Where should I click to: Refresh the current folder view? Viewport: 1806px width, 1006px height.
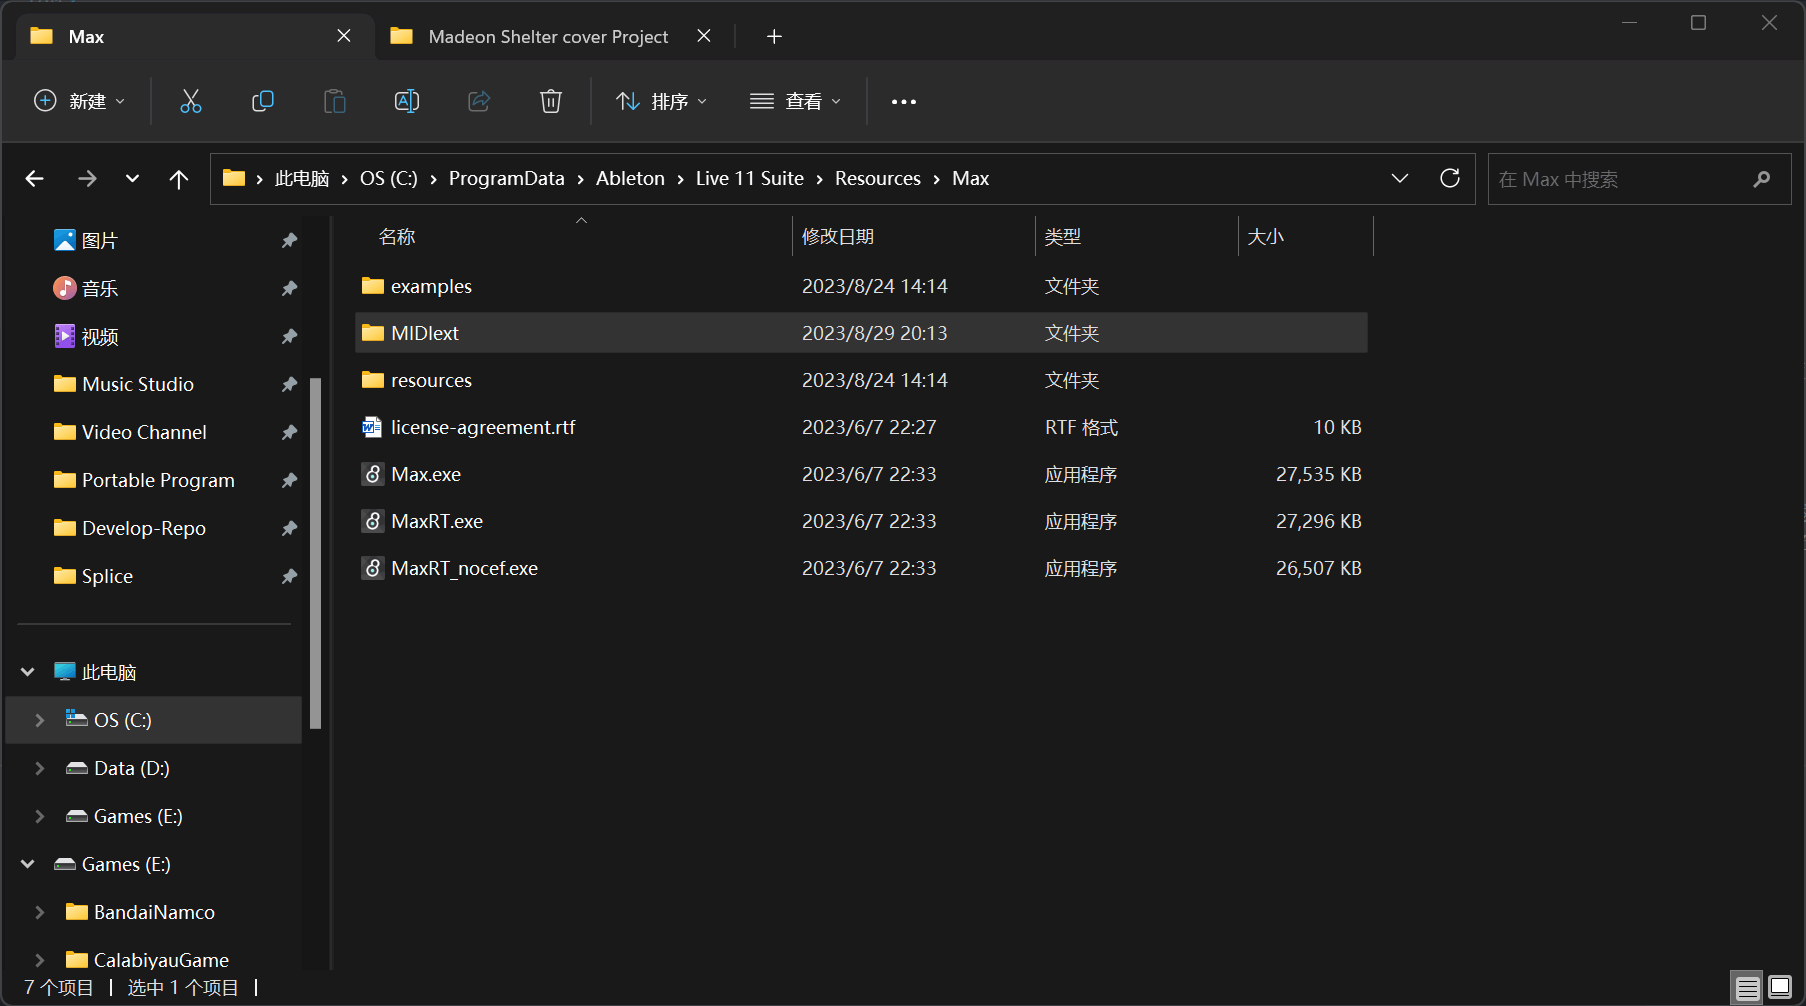pyautogui.click(x=1449, y=178)
